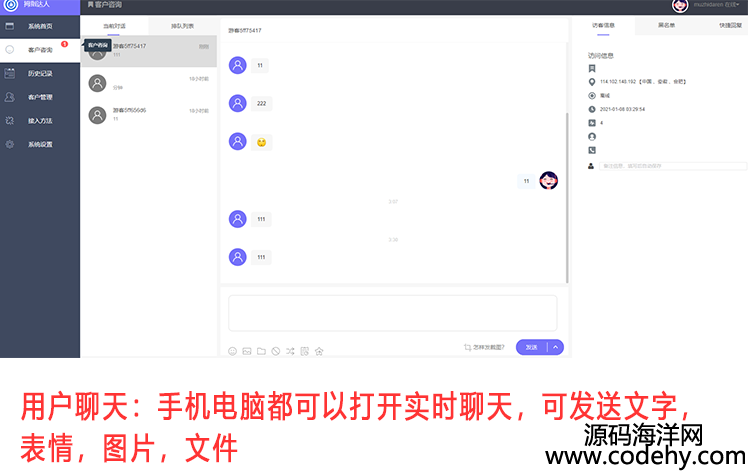The width and height of the screenshot is (750, 476).
Task: Switch to the 快捷回复 quick reply tab
Action: pyautogui.click(x=730, y=25)
